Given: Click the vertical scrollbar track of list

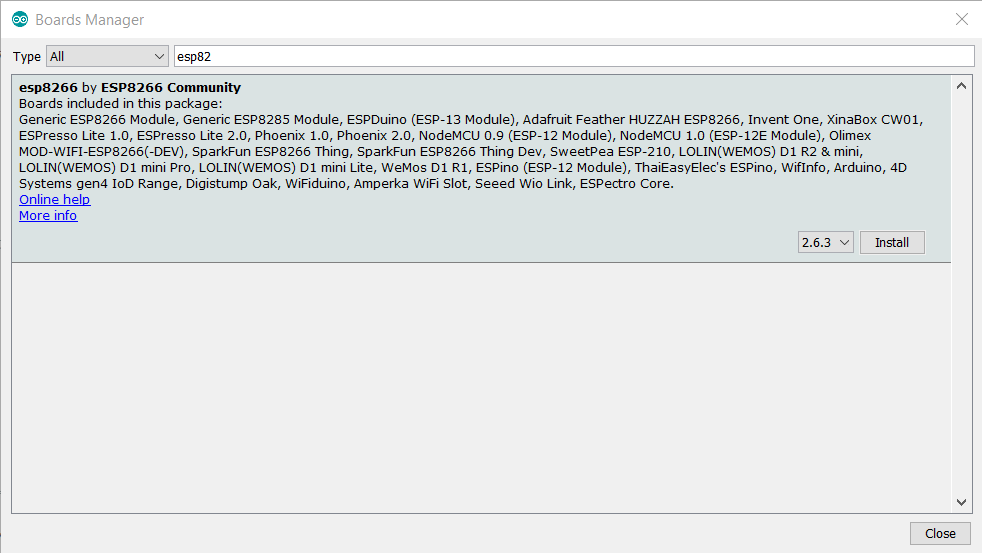Looking at the screenshot, I should [961, 294].
